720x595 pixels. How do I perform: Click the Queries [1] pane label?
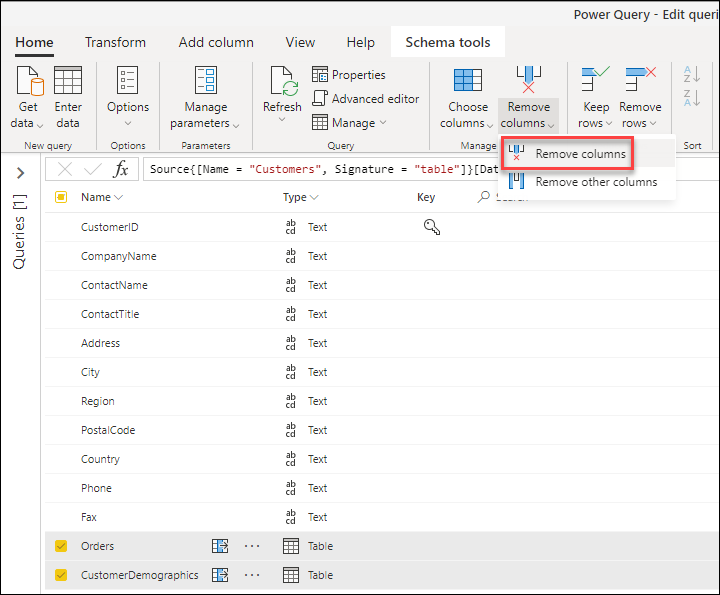tap(19, 232)
